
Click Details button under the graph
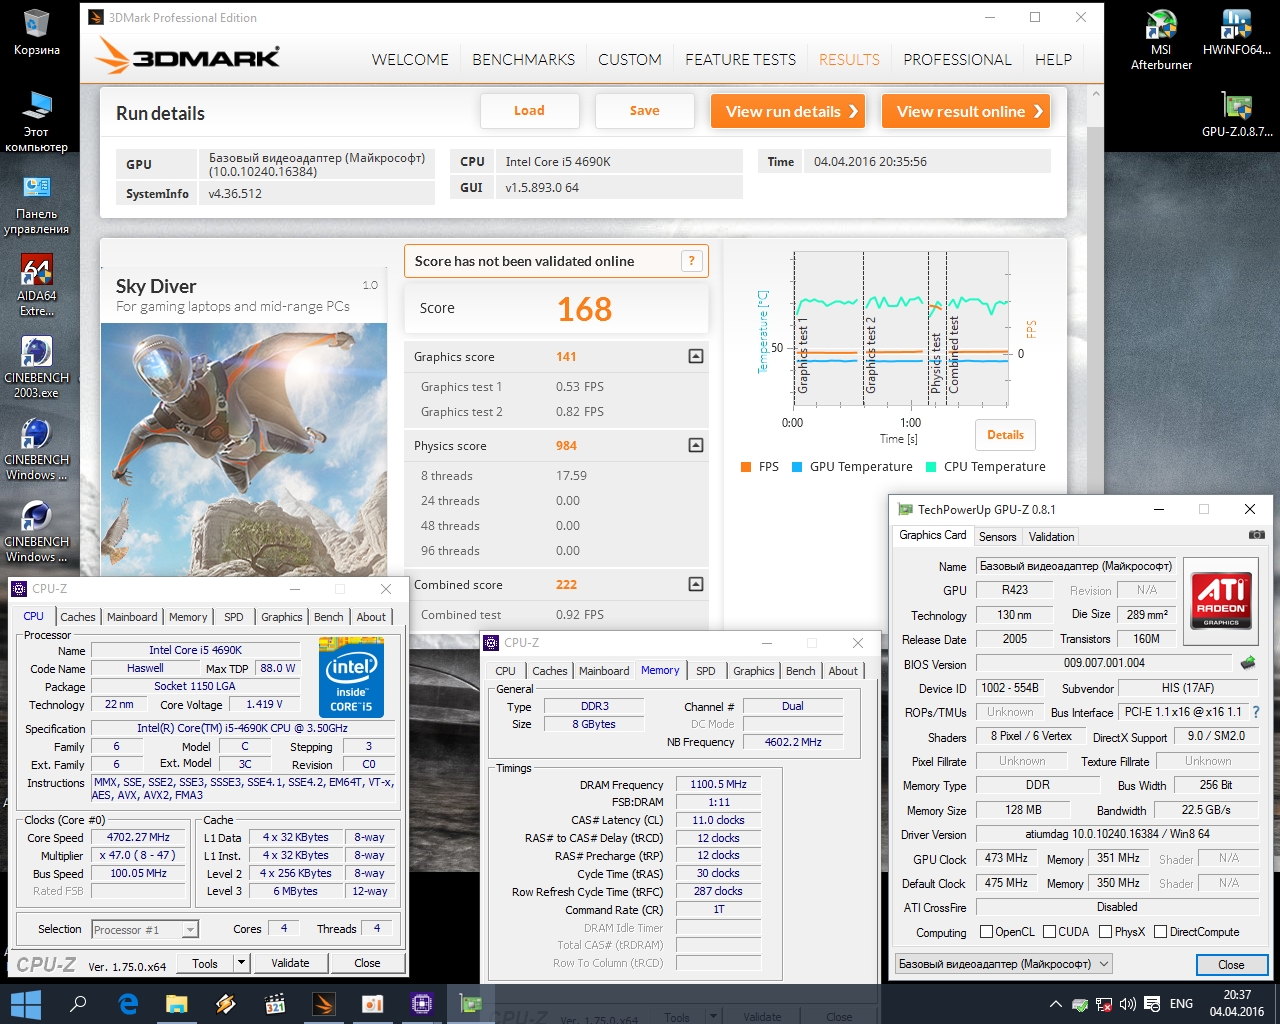(1005, 435)
